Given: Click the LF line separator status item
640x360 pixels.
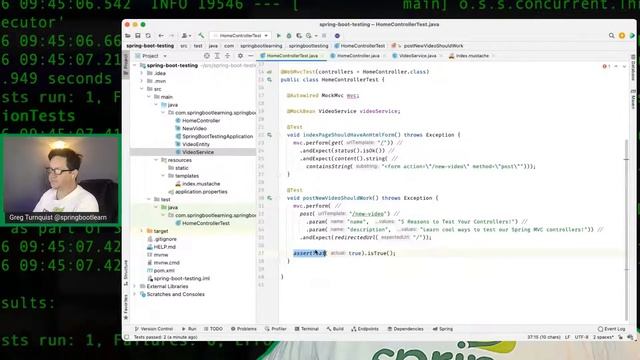Looking at the screenshot, I should point(567,338).
